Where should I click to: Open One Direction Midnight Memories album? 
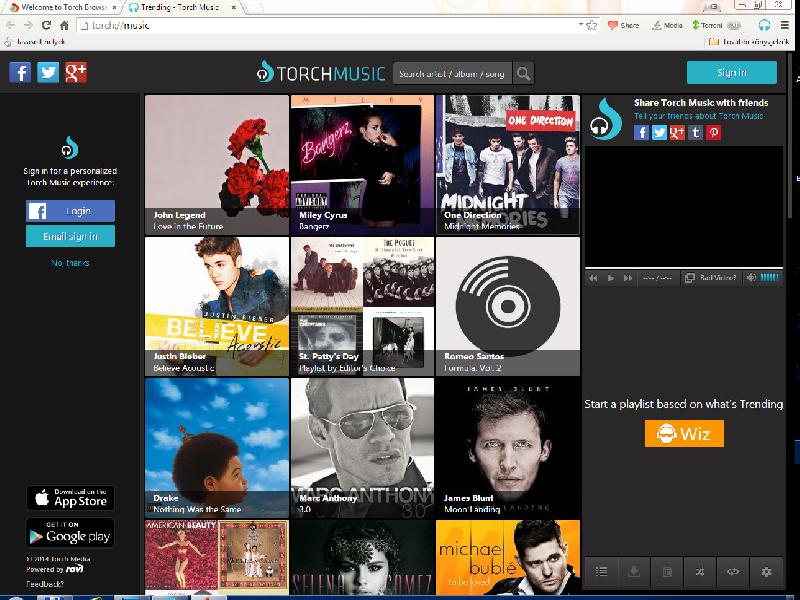508,165
